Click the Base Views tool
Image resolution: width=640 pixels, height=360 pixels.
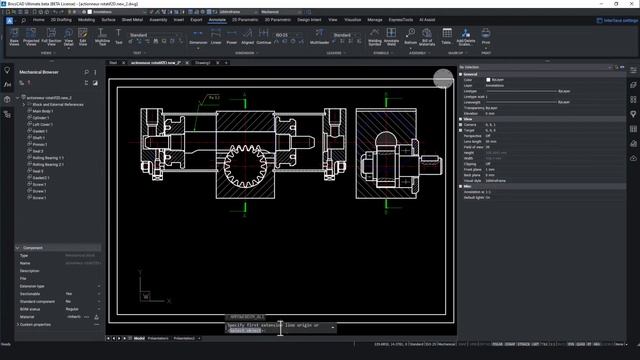click(14, 37)
